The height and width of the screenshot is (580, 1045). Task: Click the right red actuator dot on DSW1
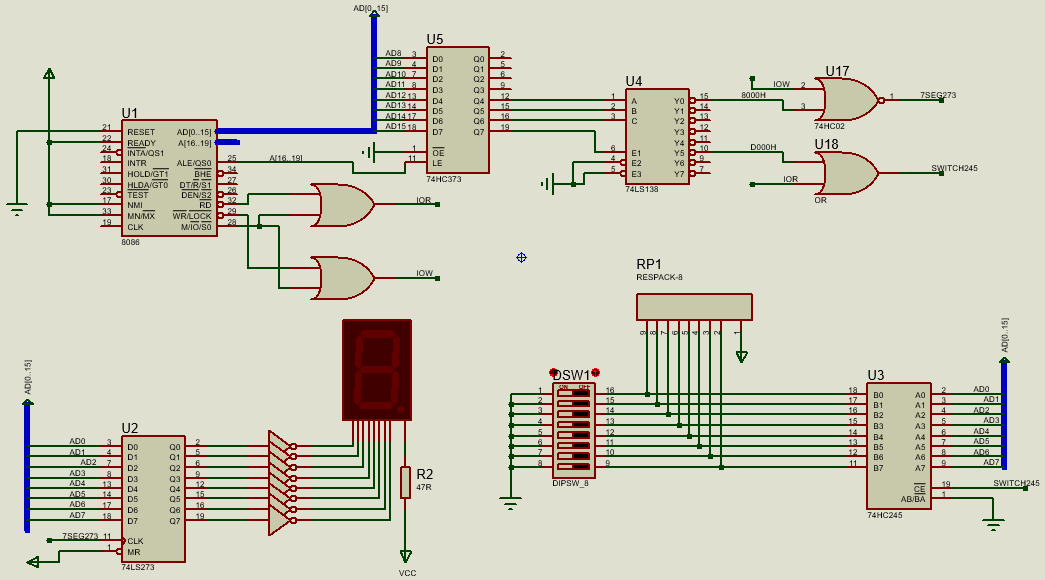pyautogui.click(x=595, y=373)
